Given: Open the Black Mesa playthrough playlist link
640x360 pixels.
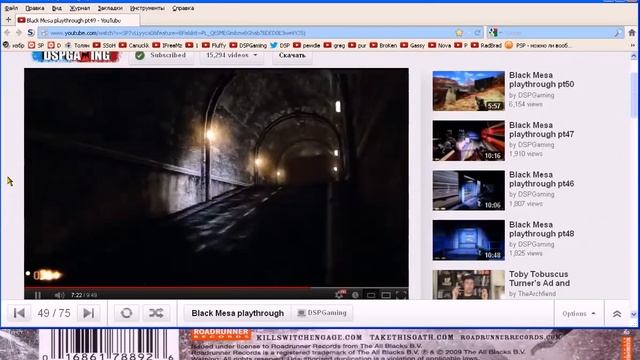Looking at the screenshot, I should pyautogui.click(x=238, y=313).
